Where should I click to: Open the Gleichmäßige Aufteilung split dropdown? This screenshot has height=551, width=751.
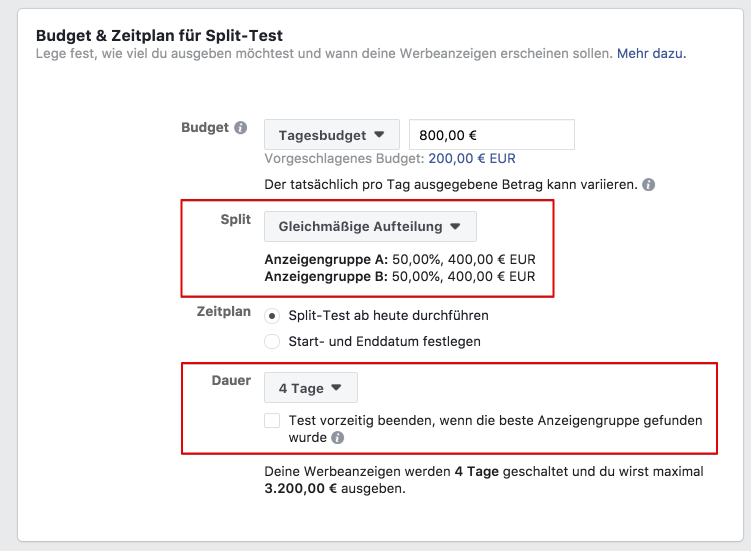[370, 227]
